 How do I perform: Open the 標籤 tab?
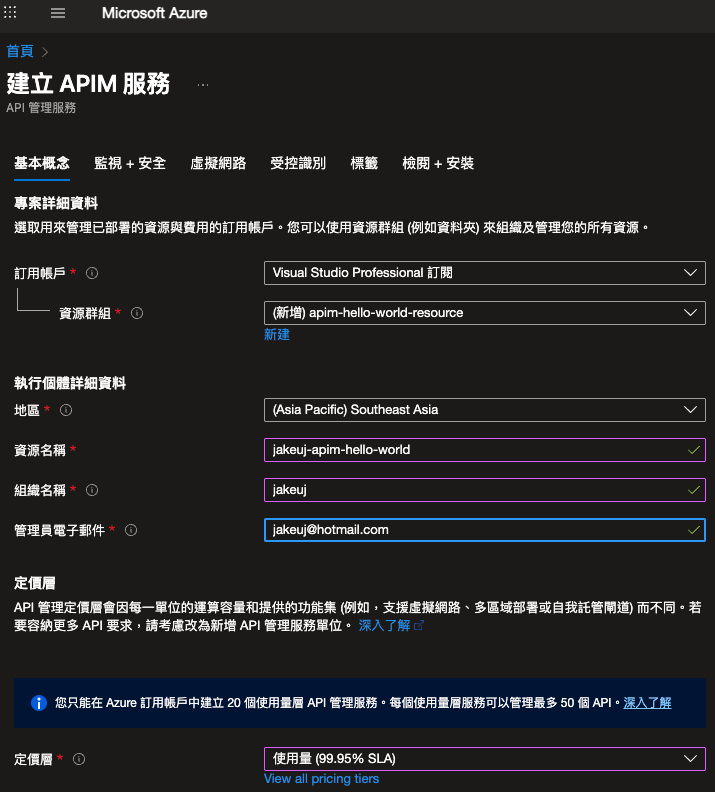(364, 163)
